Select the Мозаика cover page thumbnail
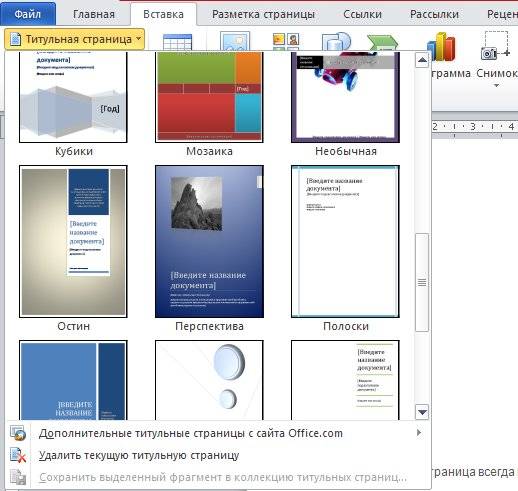 tap(209, 97)
